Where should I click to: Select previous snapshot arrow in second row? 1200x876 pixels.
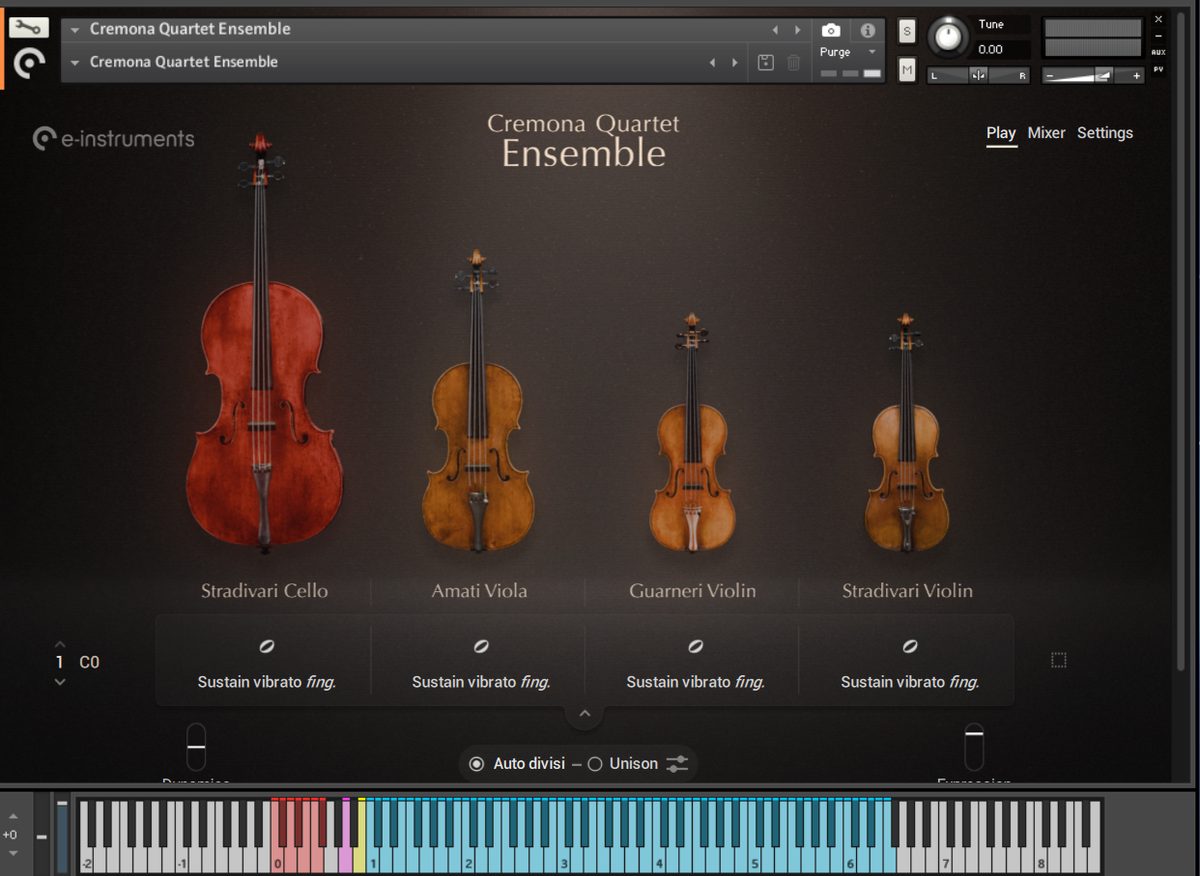tap(712, 62)
